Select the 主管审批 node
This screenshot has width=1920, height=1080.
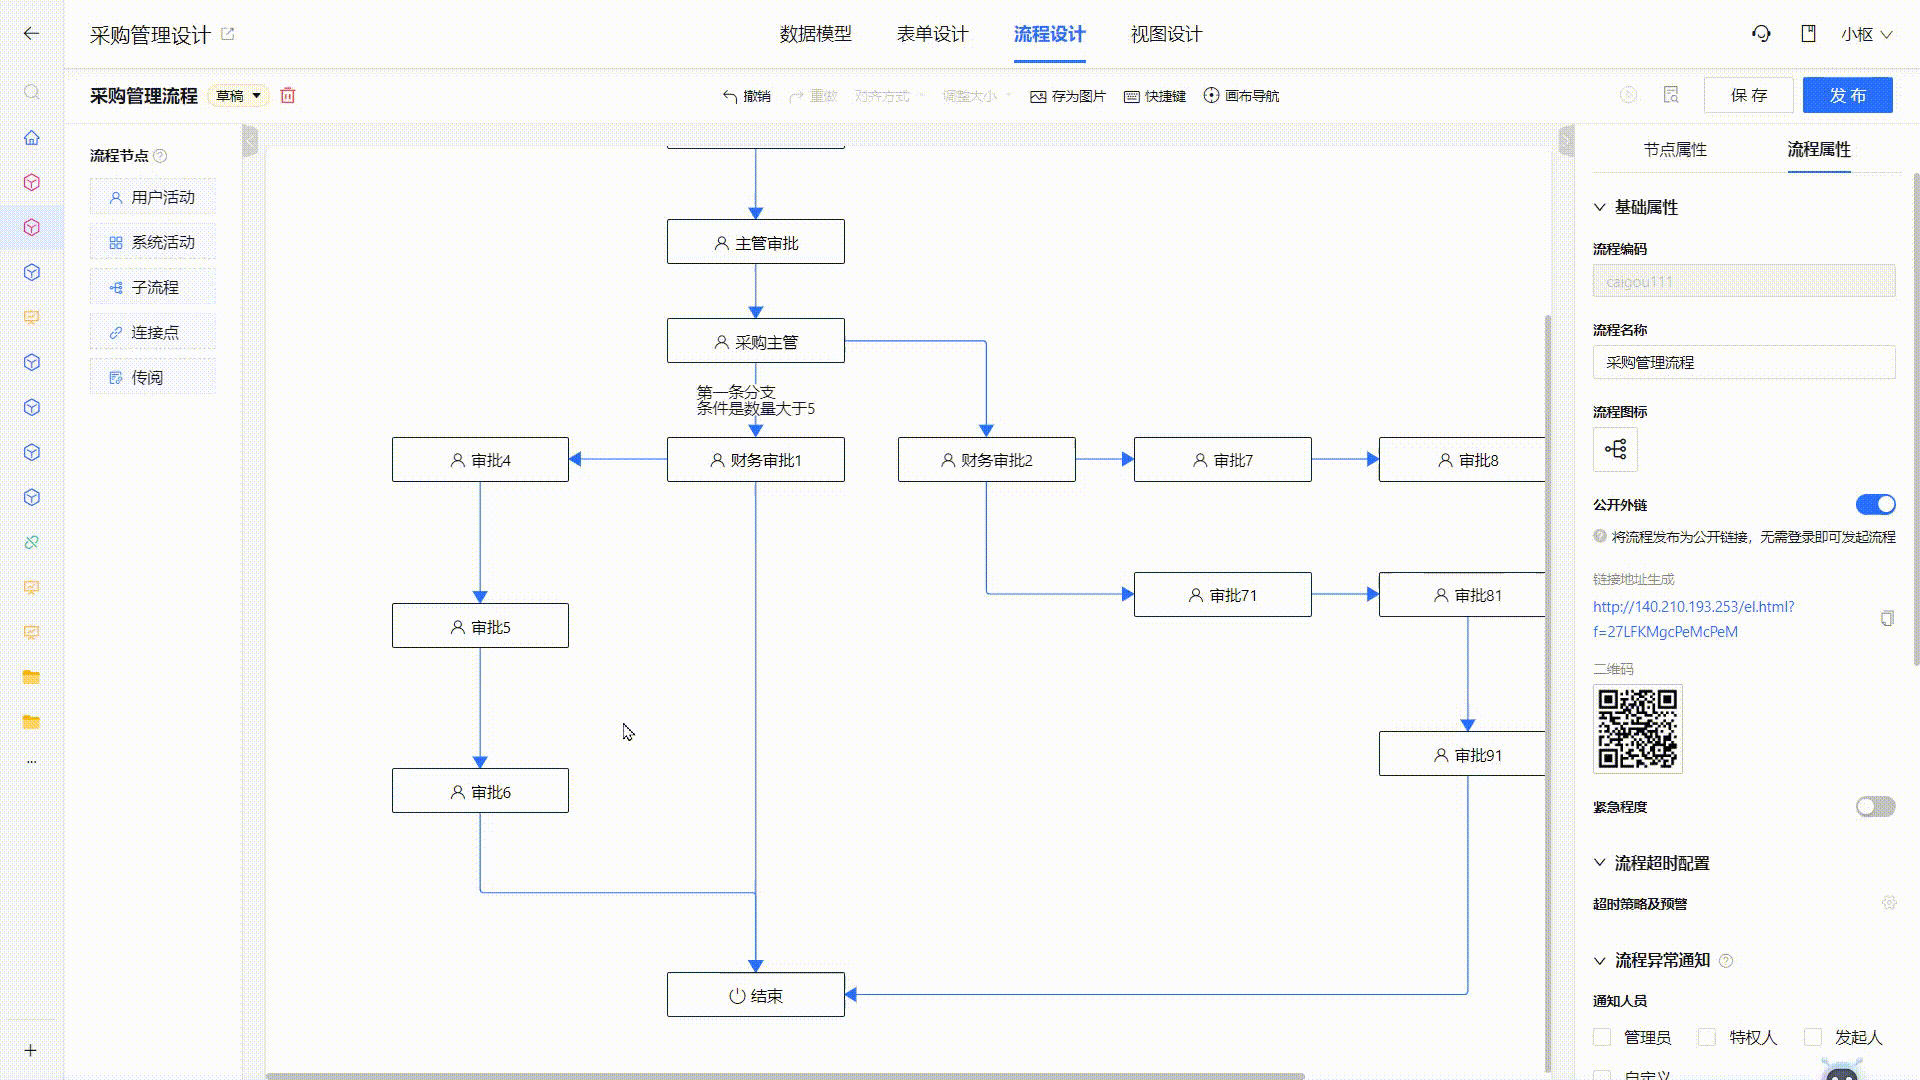755,242
